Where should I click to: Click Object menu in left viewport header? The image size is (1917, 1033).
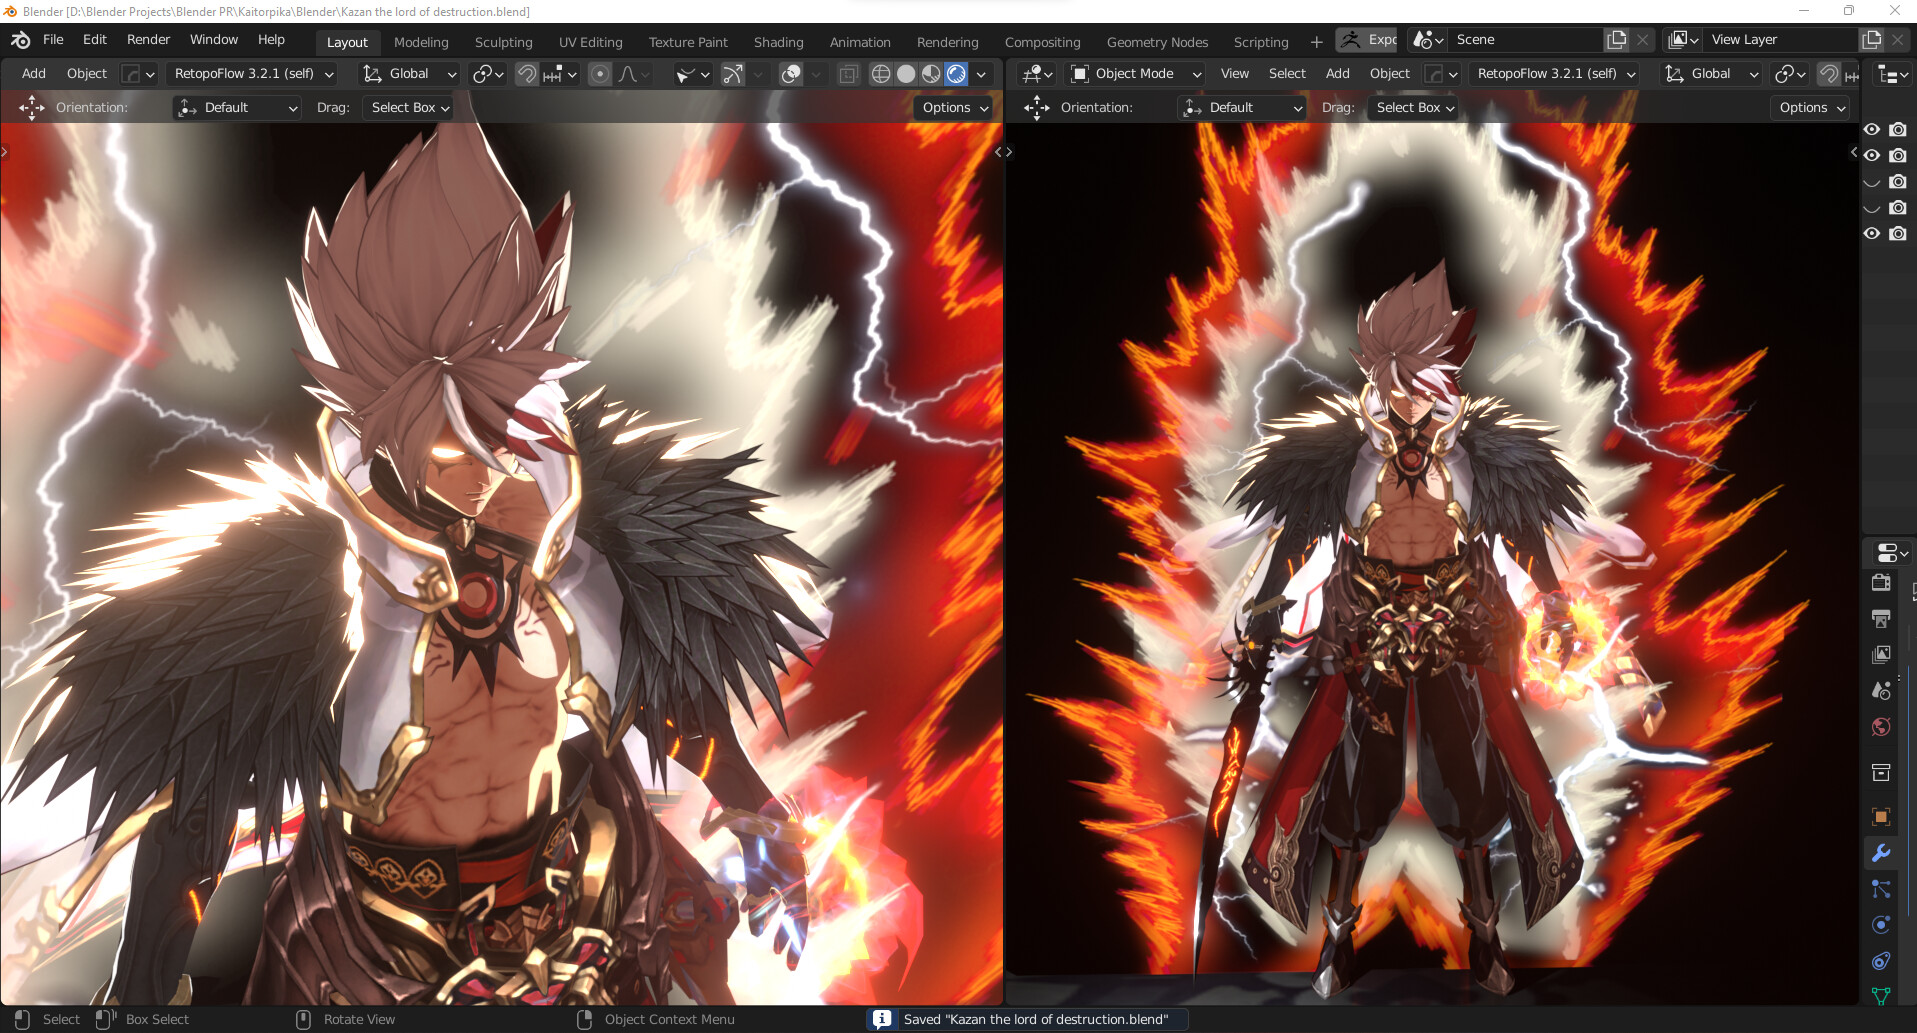87,74
